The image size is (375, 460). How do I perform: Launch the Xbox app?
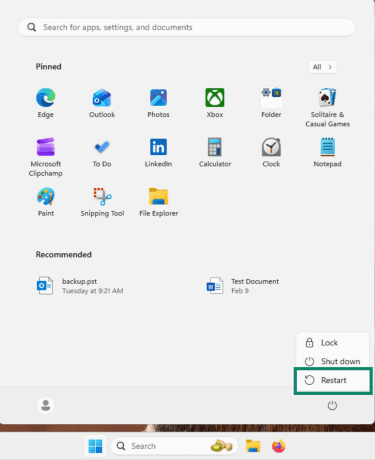click(x=215, y=103)
